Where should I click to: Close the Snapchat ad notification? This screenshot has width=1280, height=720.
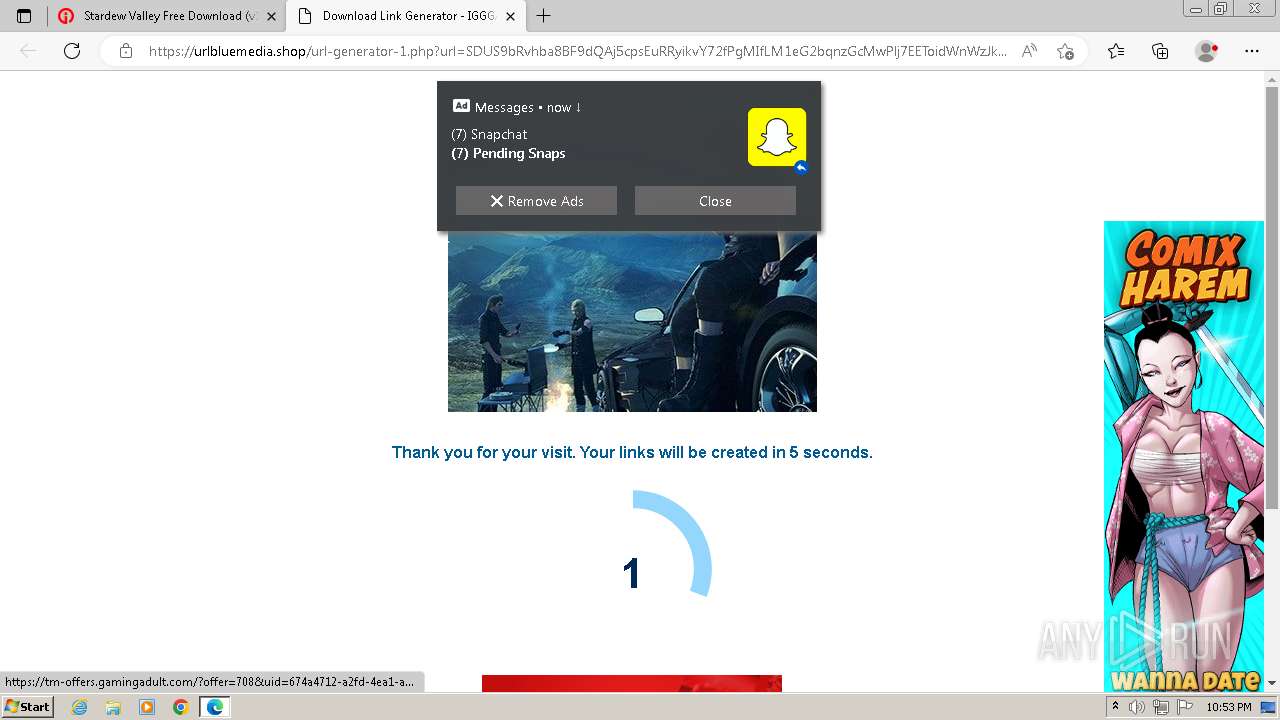[x=715, y=201]
